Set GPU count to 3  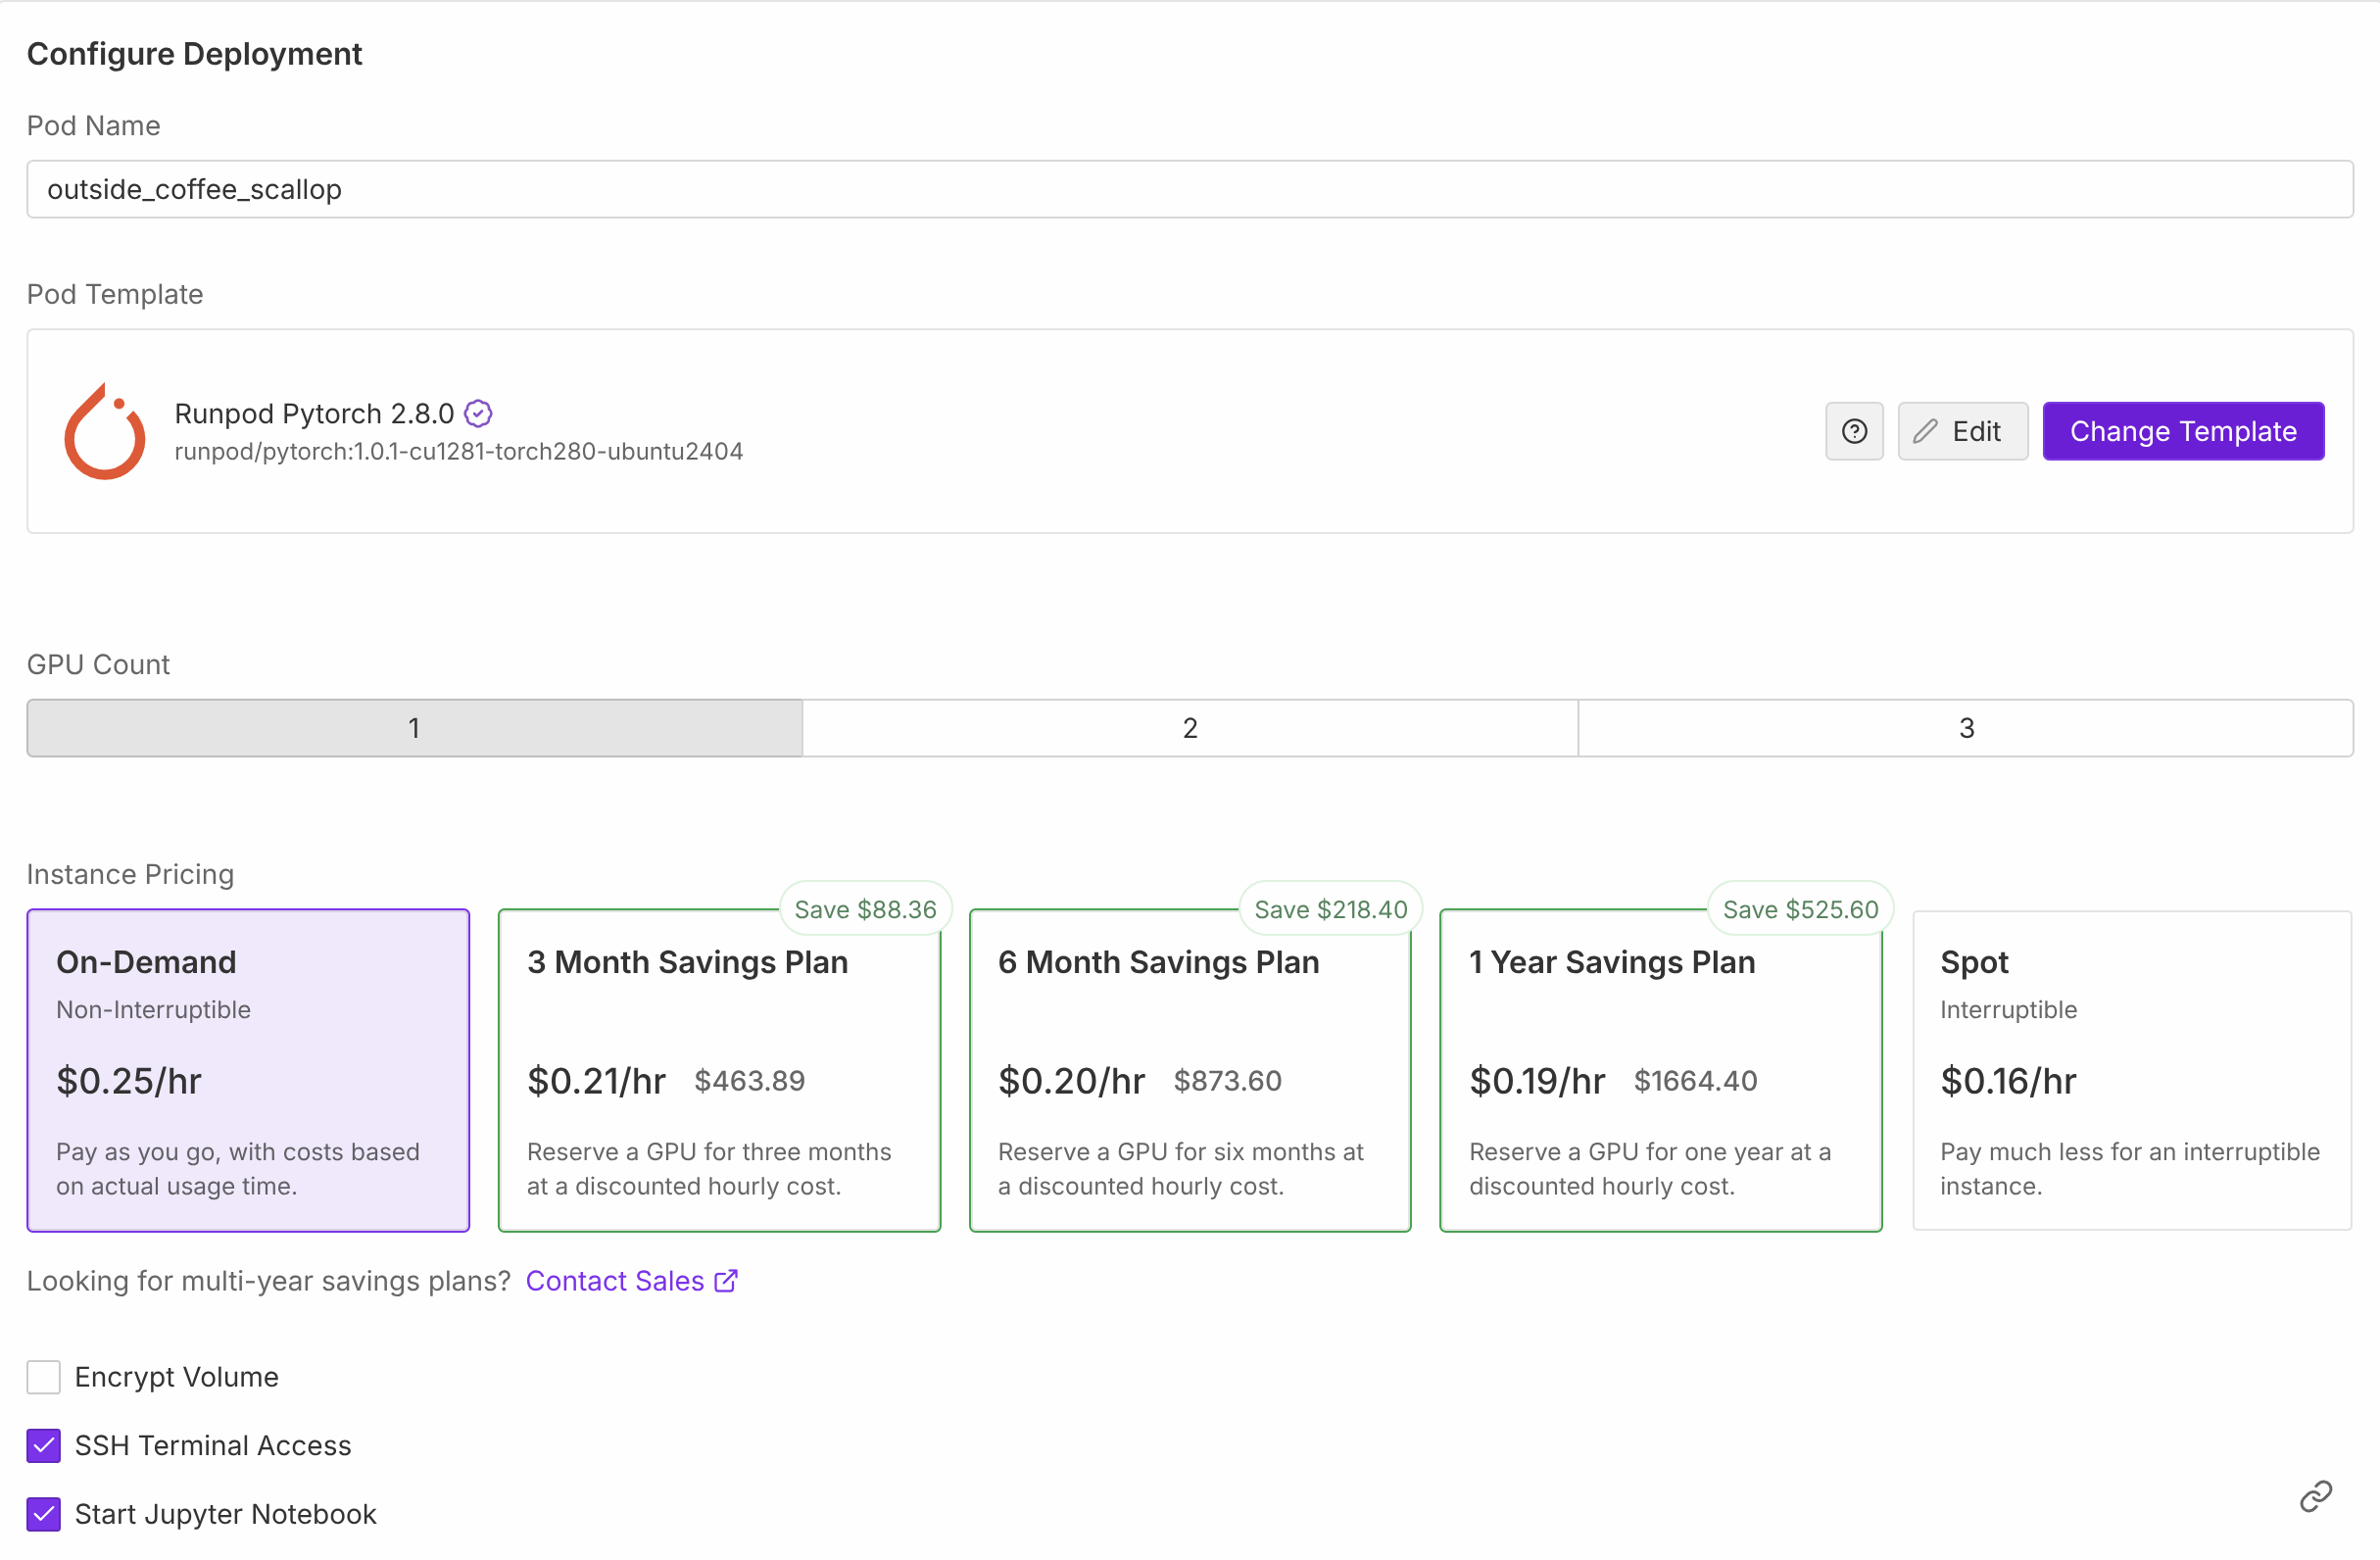pos(1966,728)
